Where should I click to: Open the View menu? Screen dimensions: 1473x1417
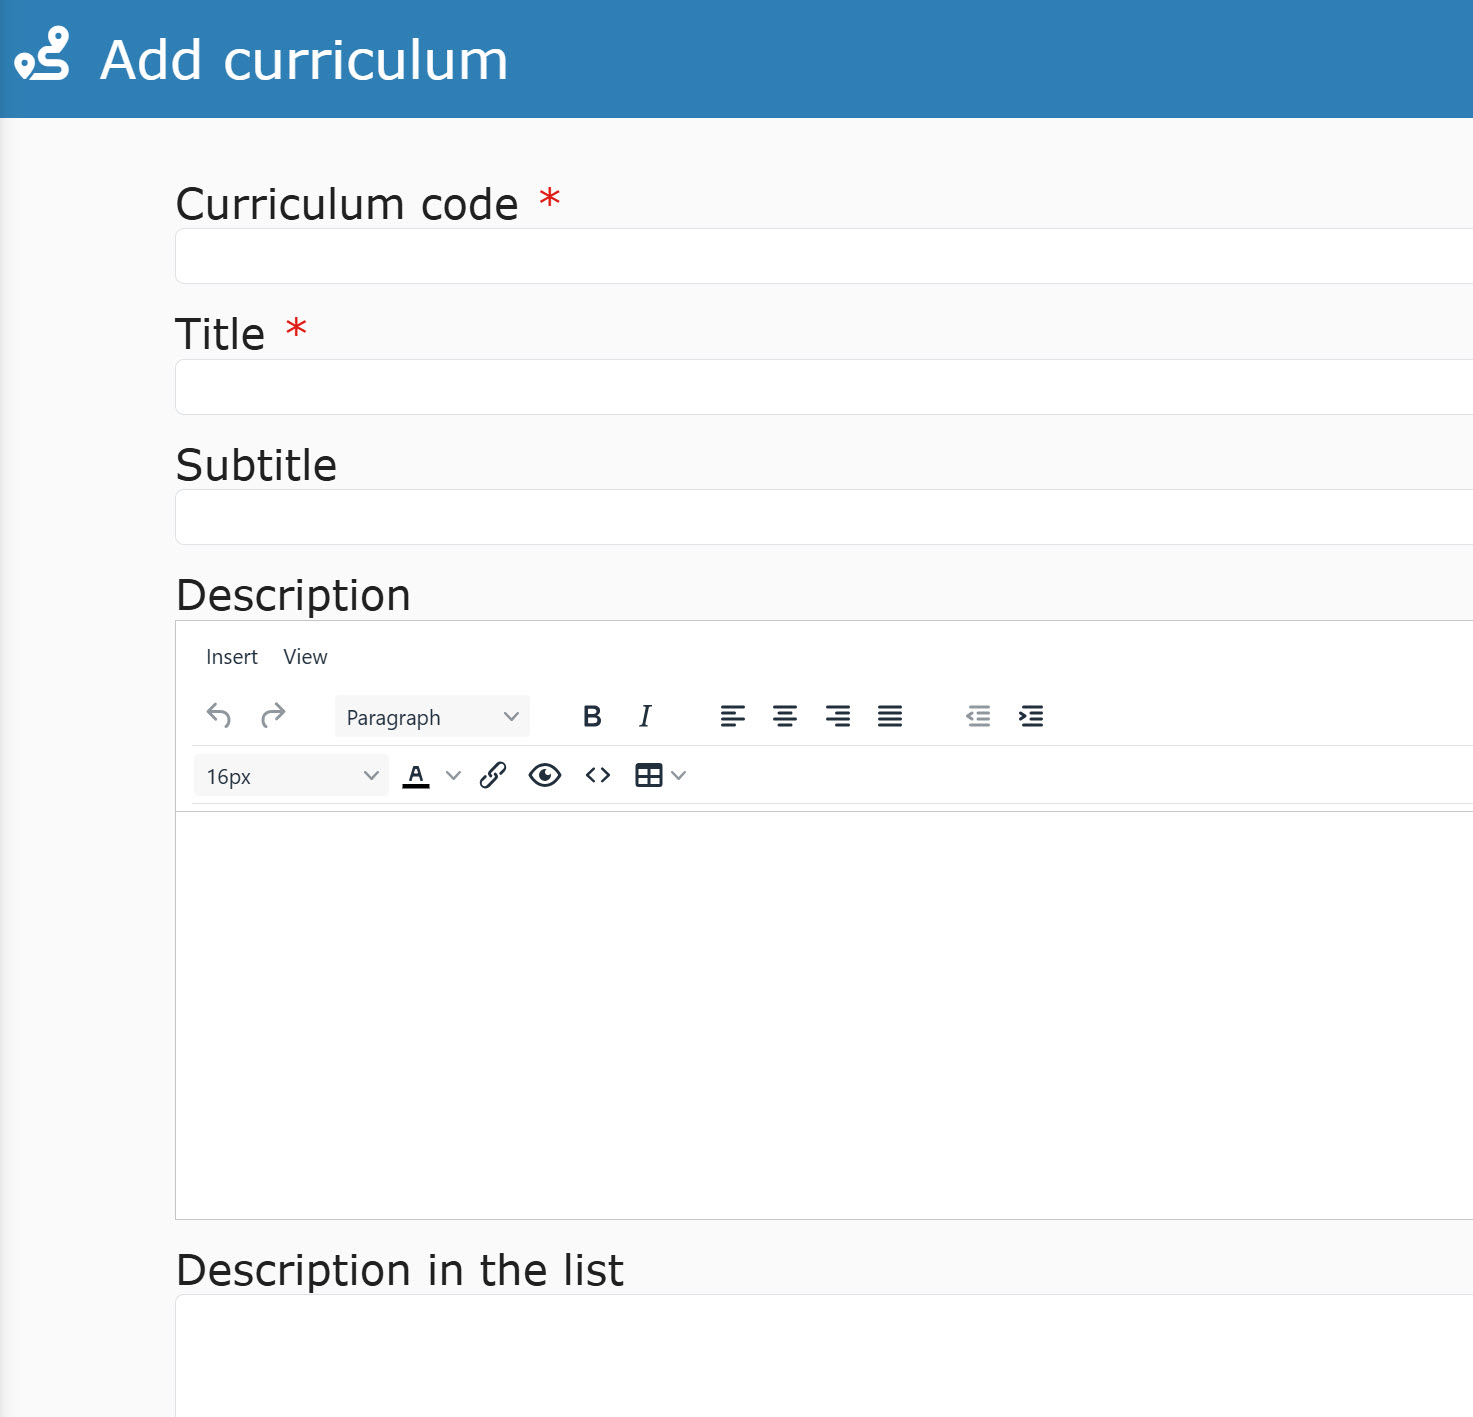(305, 657)
